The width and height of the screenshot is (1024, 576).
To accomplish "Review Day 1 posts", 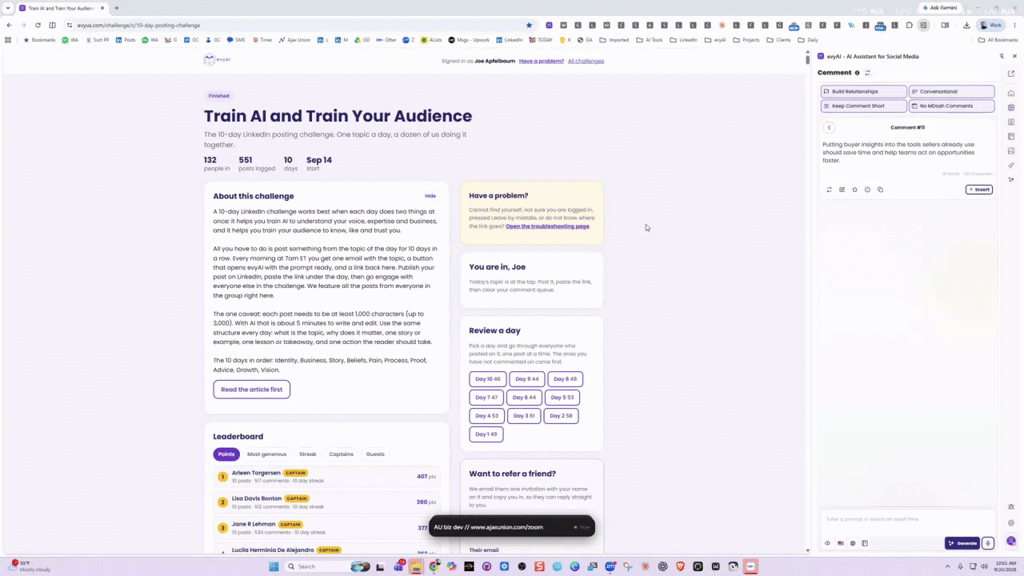I will [x=486, y=434].
